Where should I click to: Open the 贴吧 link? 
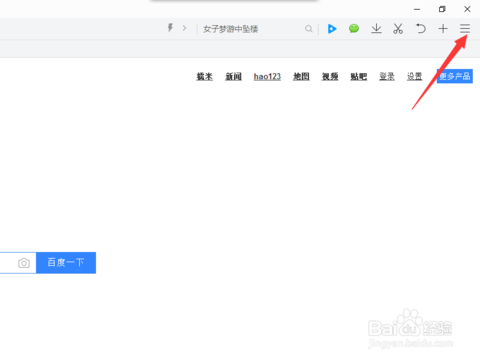(359, 77)
